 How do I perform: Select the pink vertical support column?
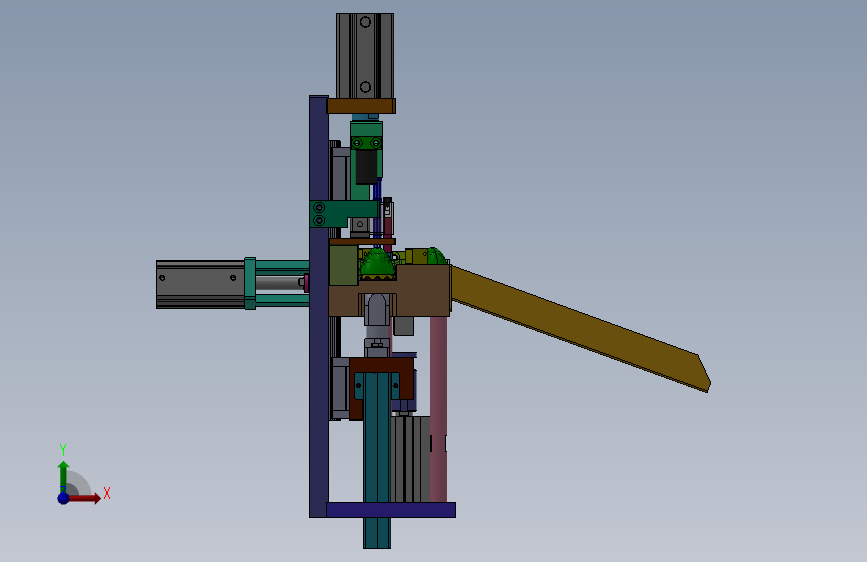(x=438, y=409)
